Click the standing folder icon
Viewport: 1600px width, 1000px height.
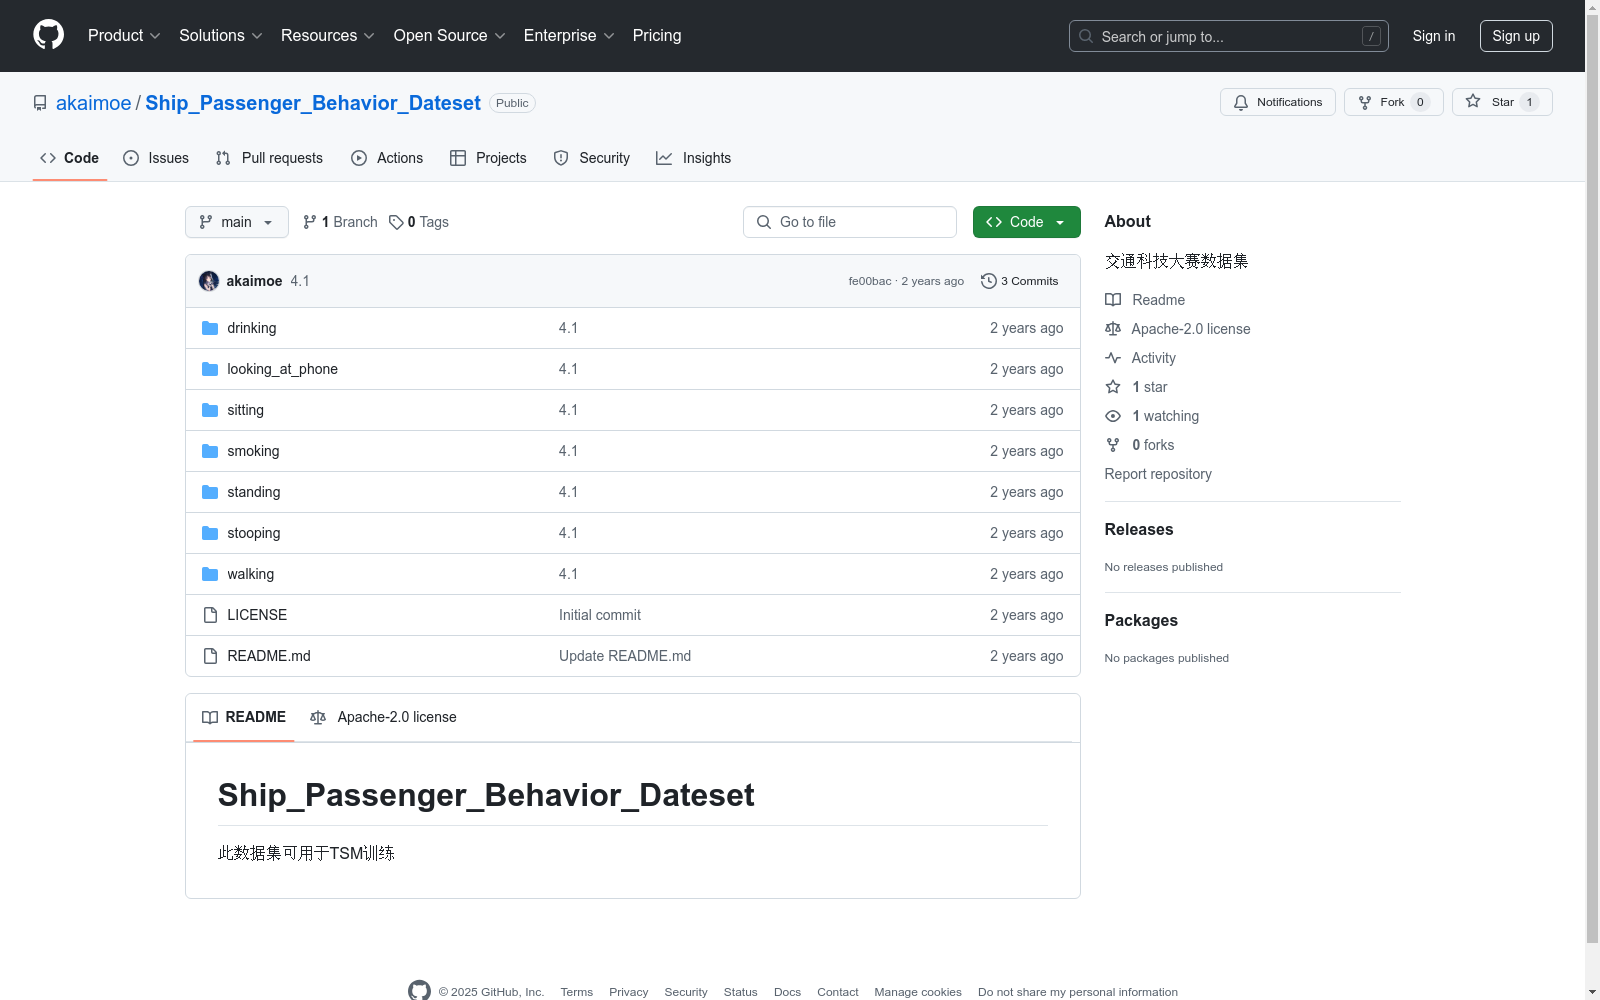click(210, 492)
